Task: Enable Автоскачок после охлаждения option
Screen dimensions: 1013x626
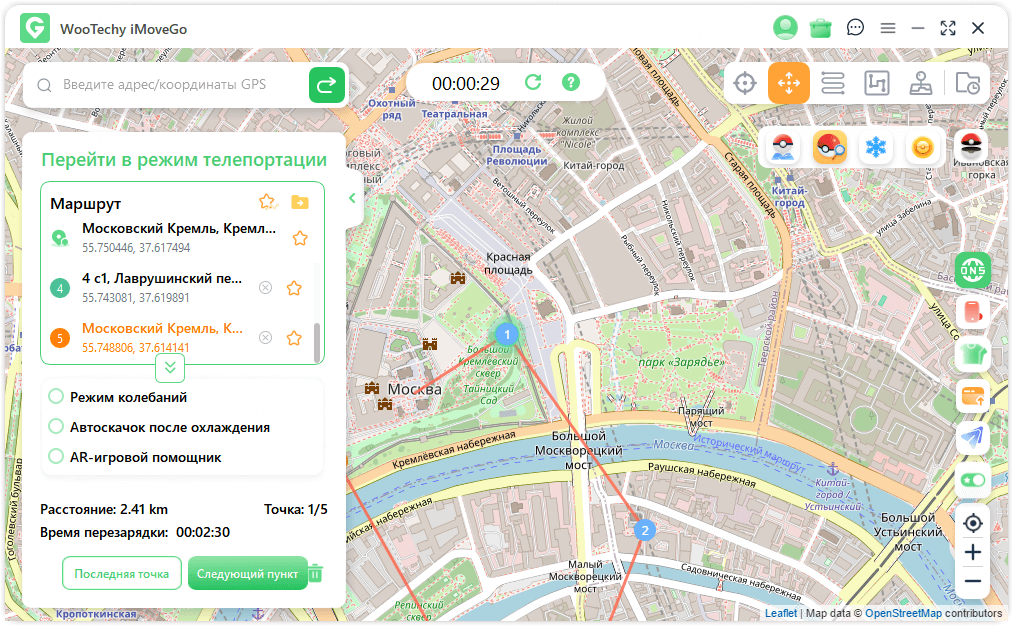Action: click(57, 427)
